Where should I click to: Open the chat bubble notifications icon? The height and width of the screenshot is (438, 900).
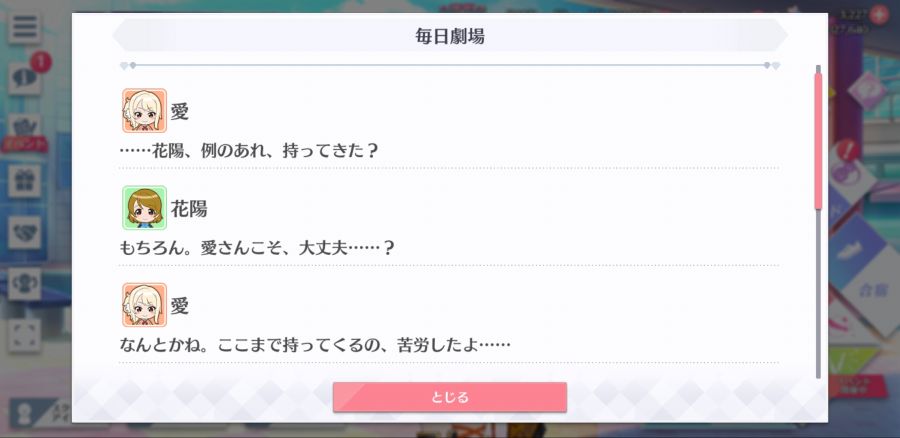(24, 79)
